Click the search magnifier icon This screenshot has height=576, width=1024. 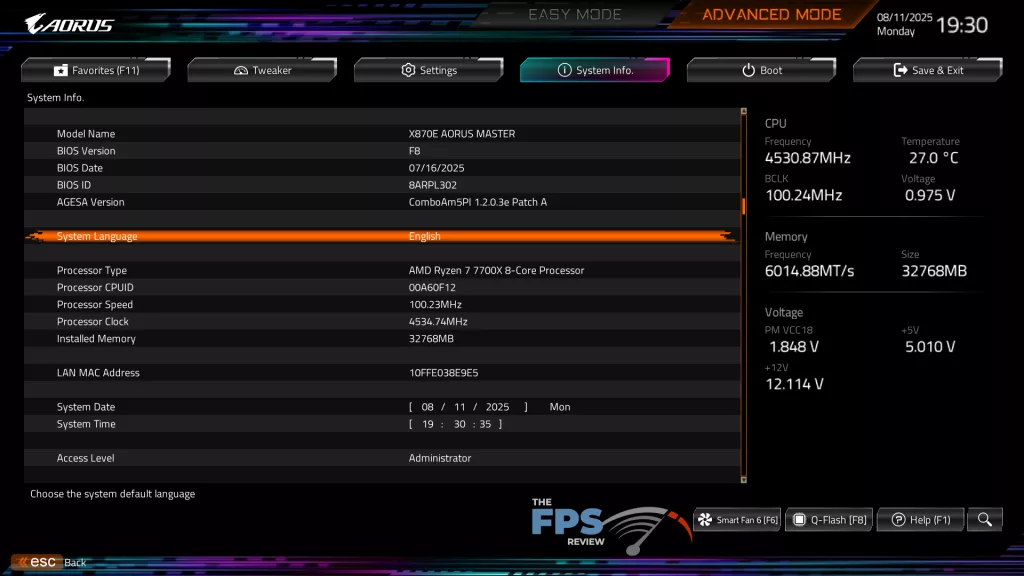click(x=985, y=520)
